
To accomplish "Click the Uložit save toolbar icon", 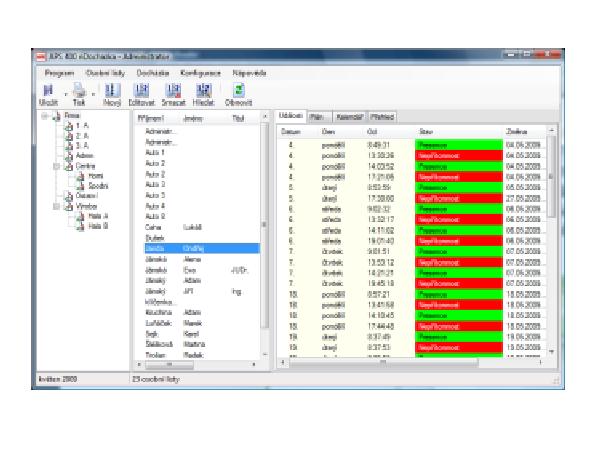I will [48, 92].
